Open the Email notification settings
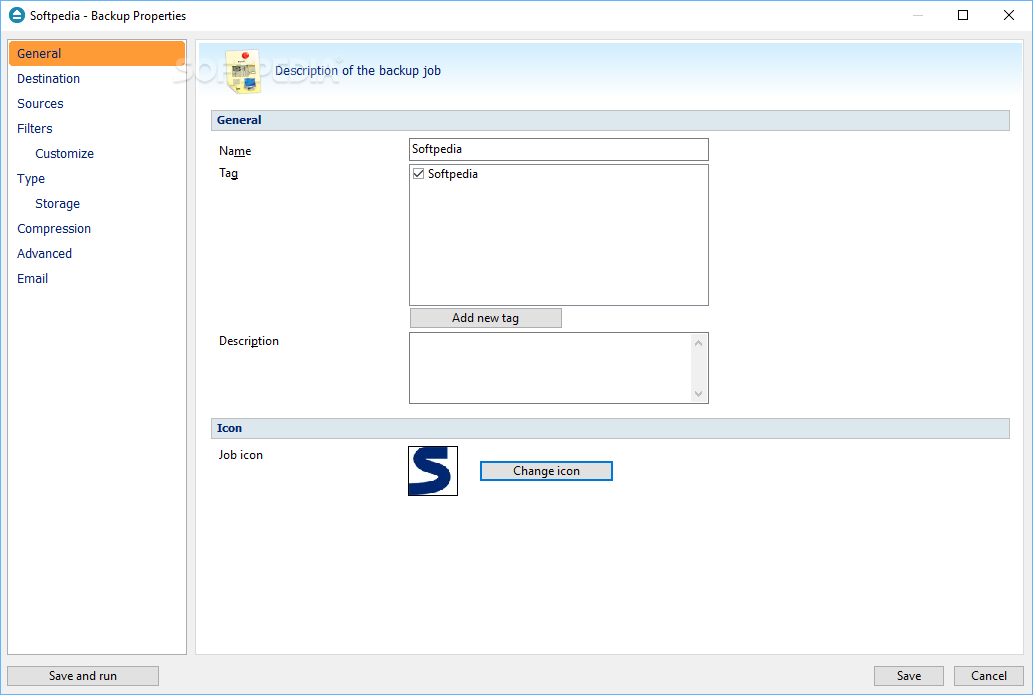This screenshot has height=695, width=1033. 32,279
